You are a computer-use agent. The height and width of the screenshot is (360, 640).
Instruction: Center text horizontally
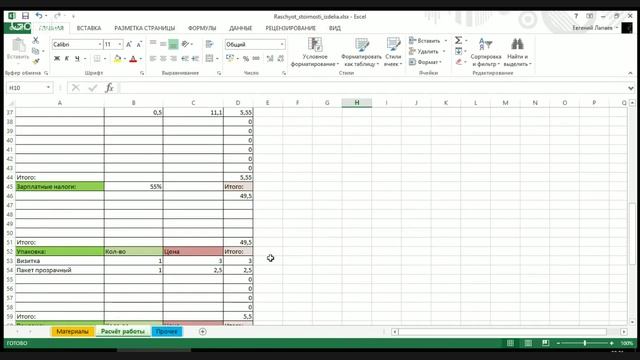pyautogui.click(x=163, y=59)
